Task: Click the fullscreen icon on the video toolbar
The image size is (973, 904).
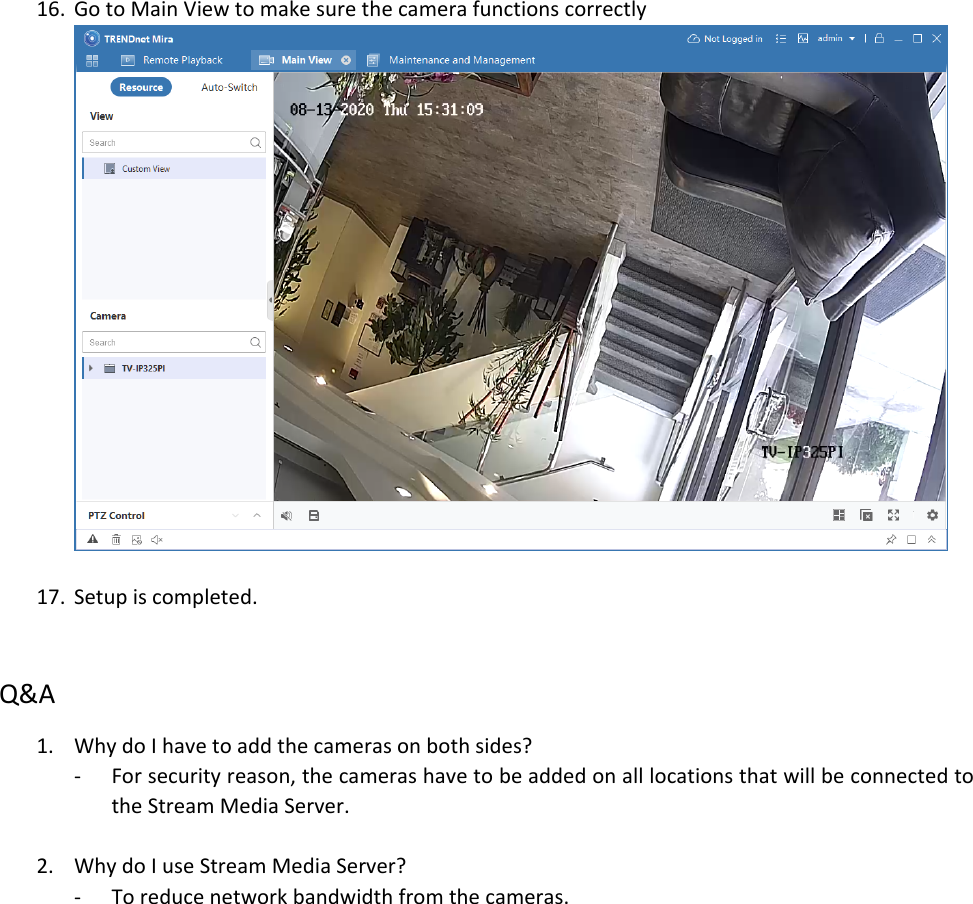Action: coord(893,515)
